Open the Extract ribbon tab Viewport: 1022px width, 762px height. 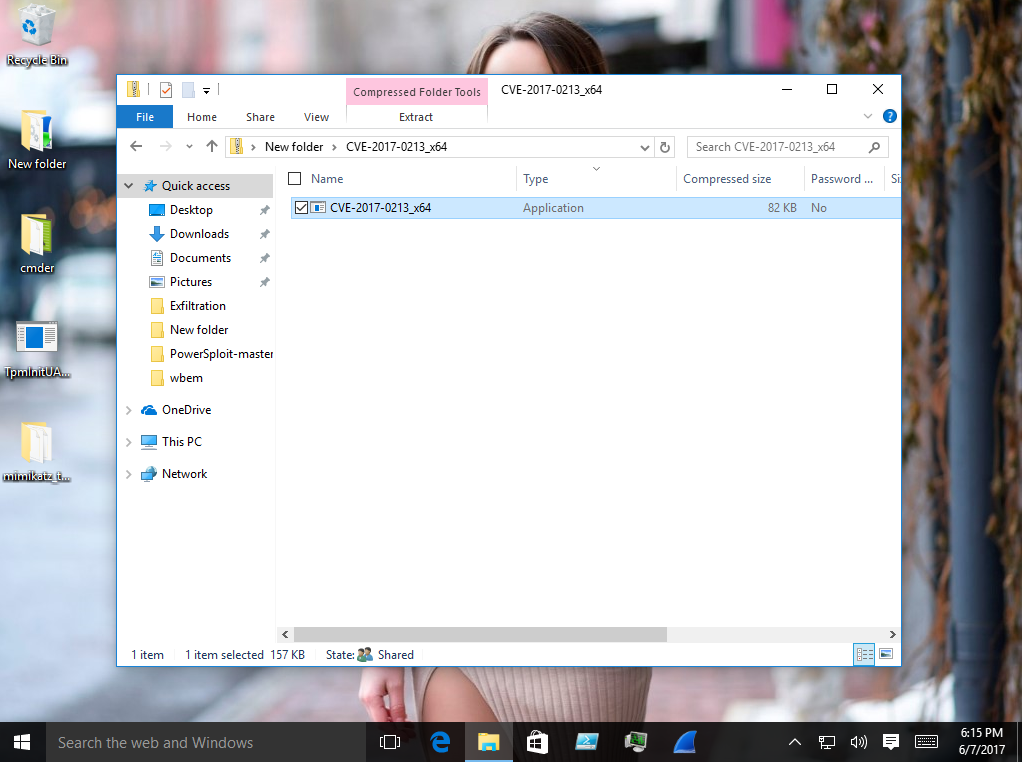tap(416, 117)
